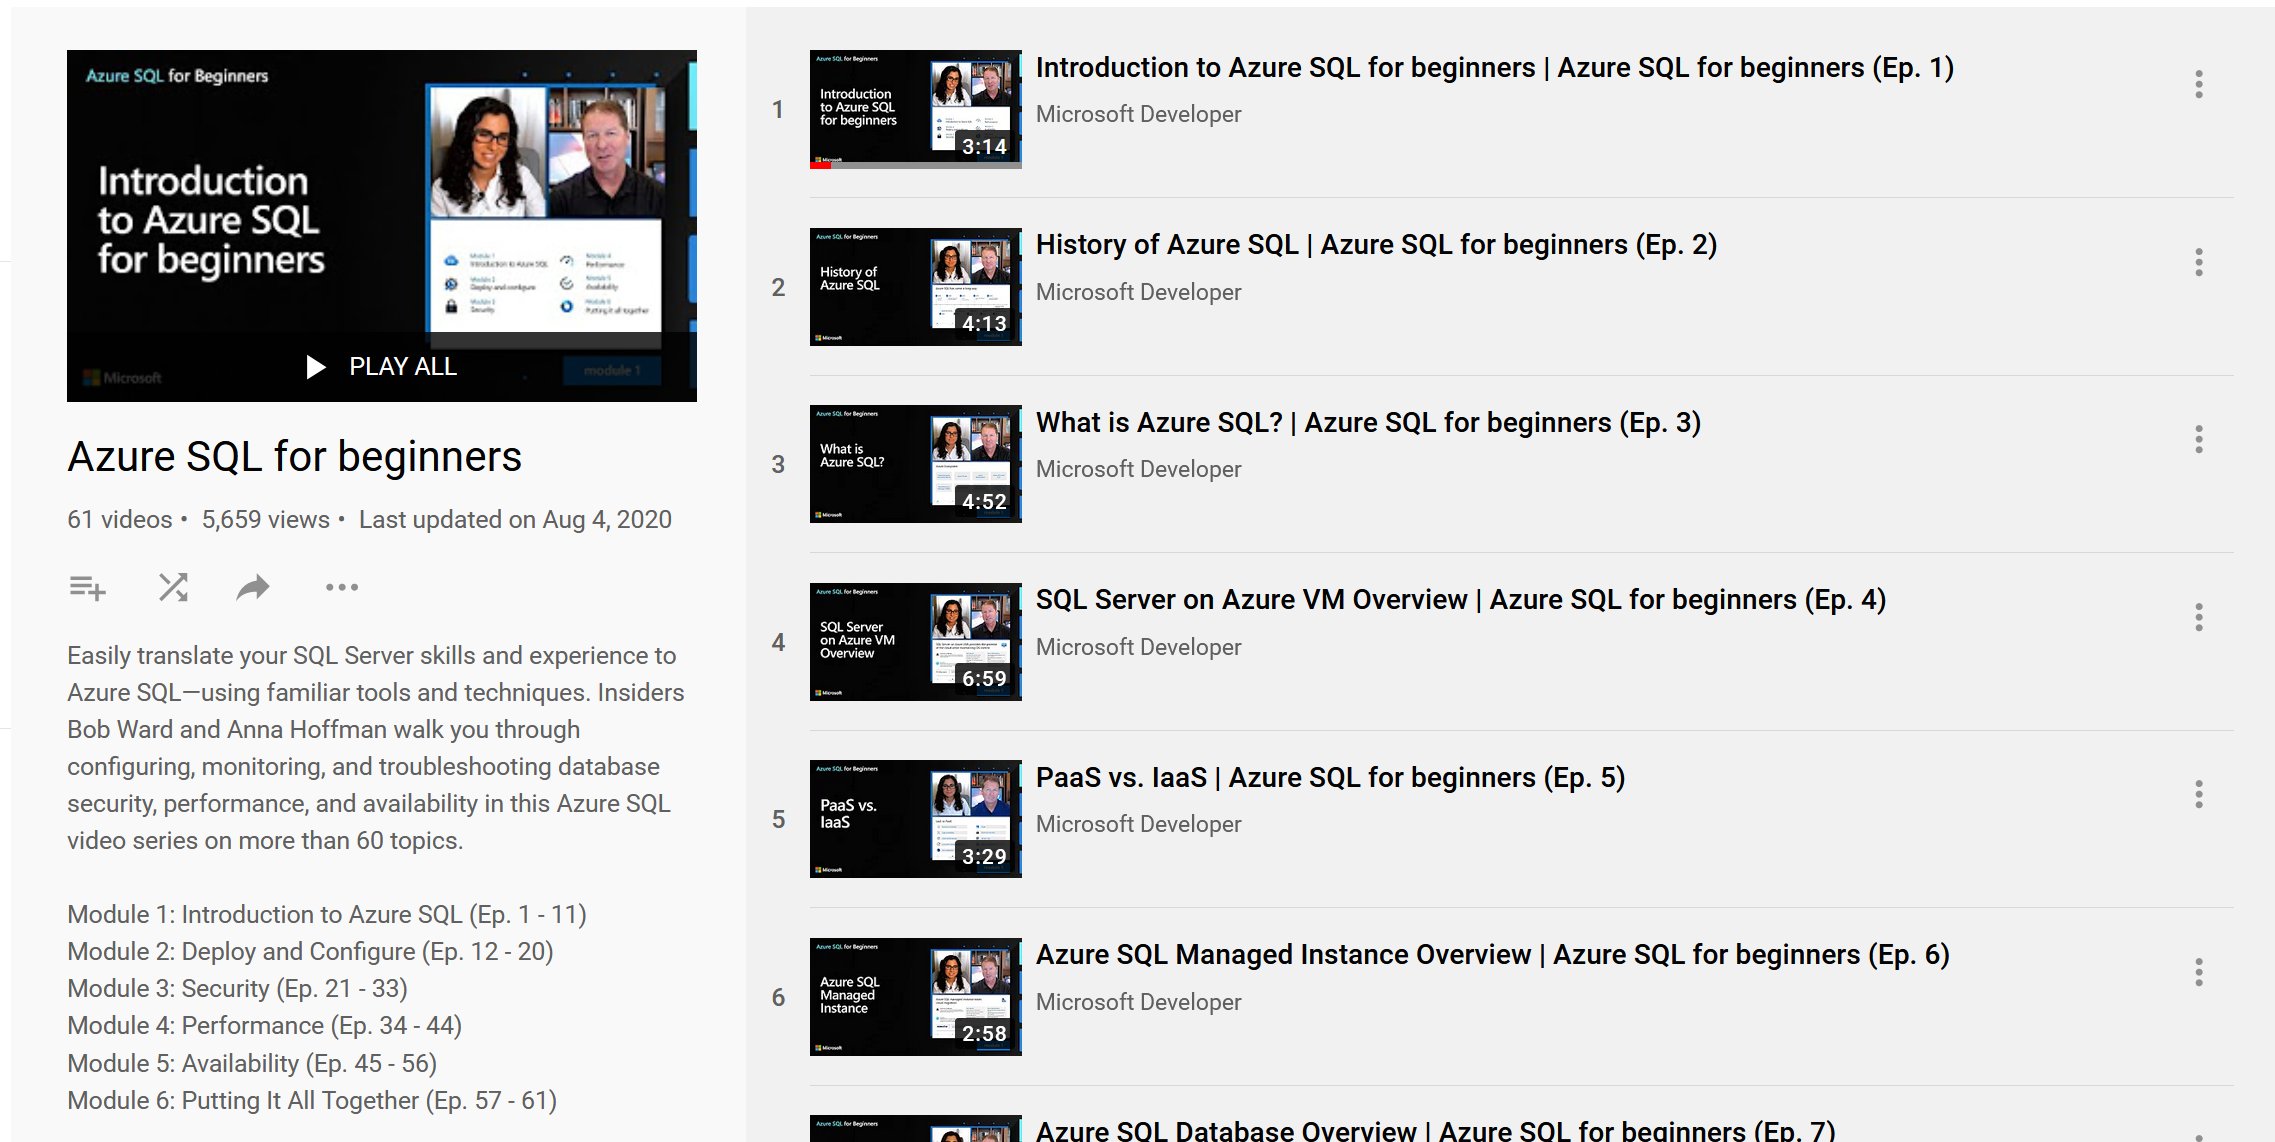
Task: Click the Shuffle play icon
Action: pyautogui.click(x=173, y=587)
